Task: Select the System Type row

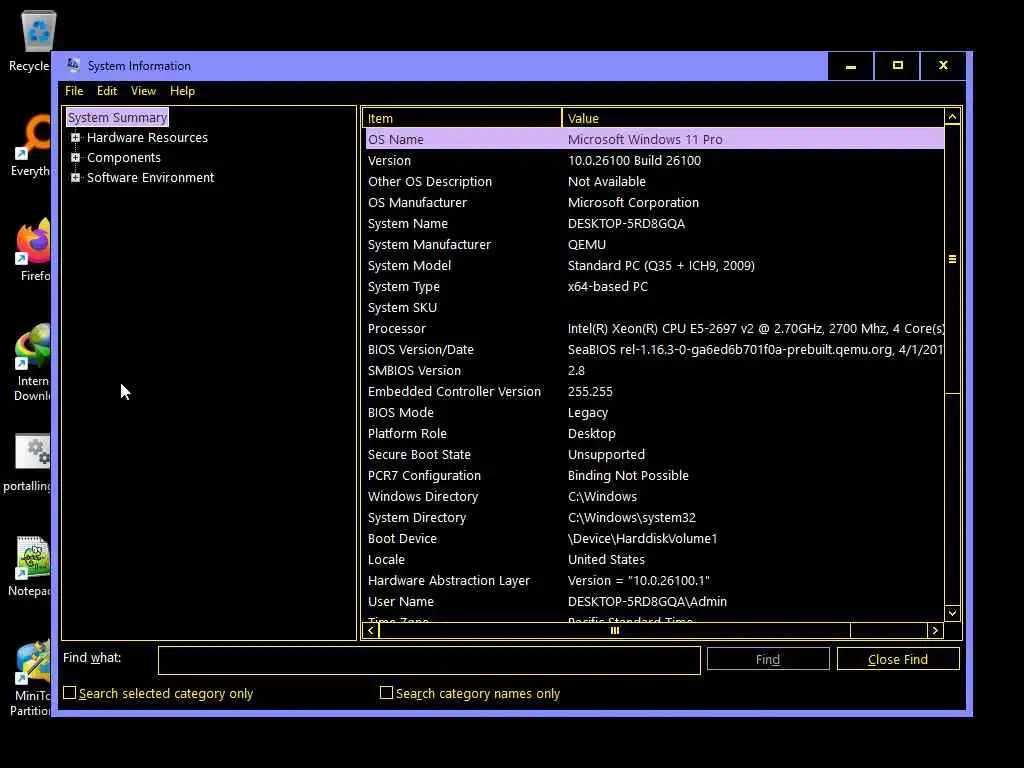Action: coord(654,287)
